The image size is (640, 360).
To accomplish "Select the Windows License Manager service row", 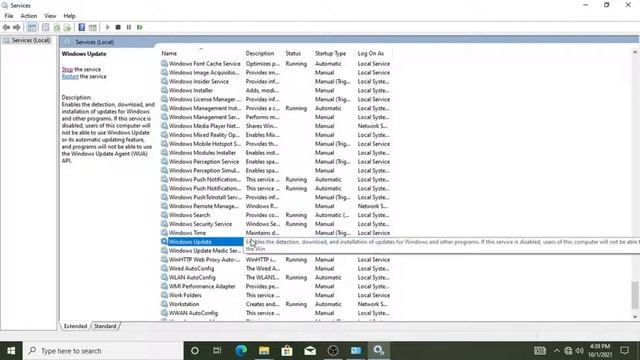I will (x=276, y=99).
